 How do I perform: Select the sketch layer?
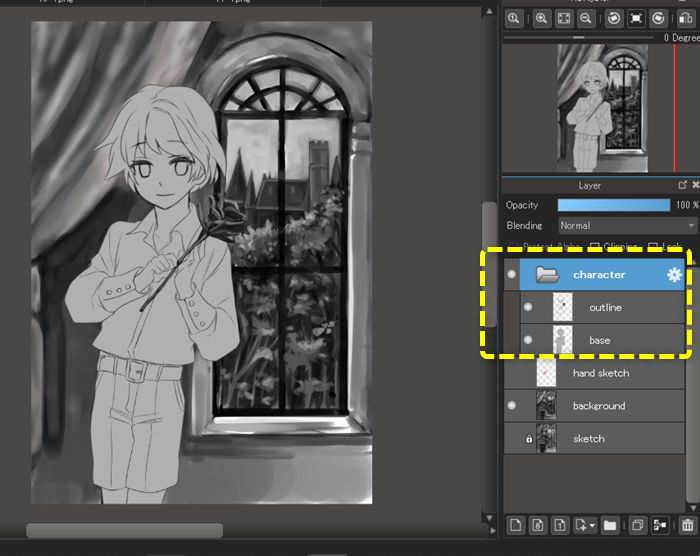[594, 439]
